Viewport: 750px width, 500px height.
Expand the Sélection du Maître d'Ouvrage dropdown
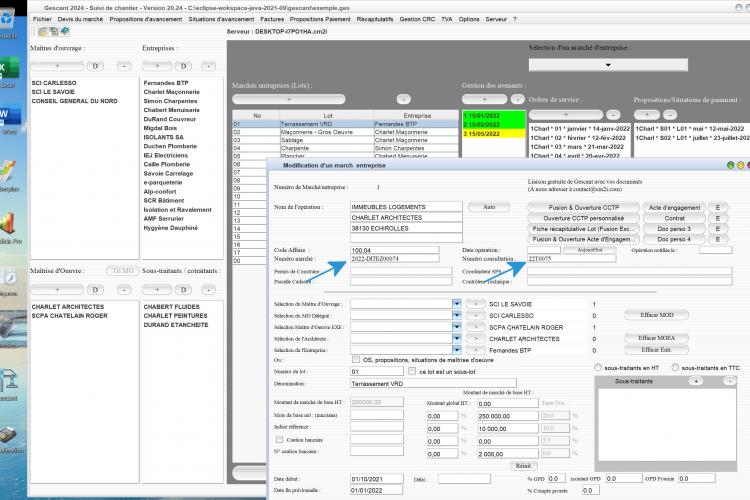tap(456, 304)
